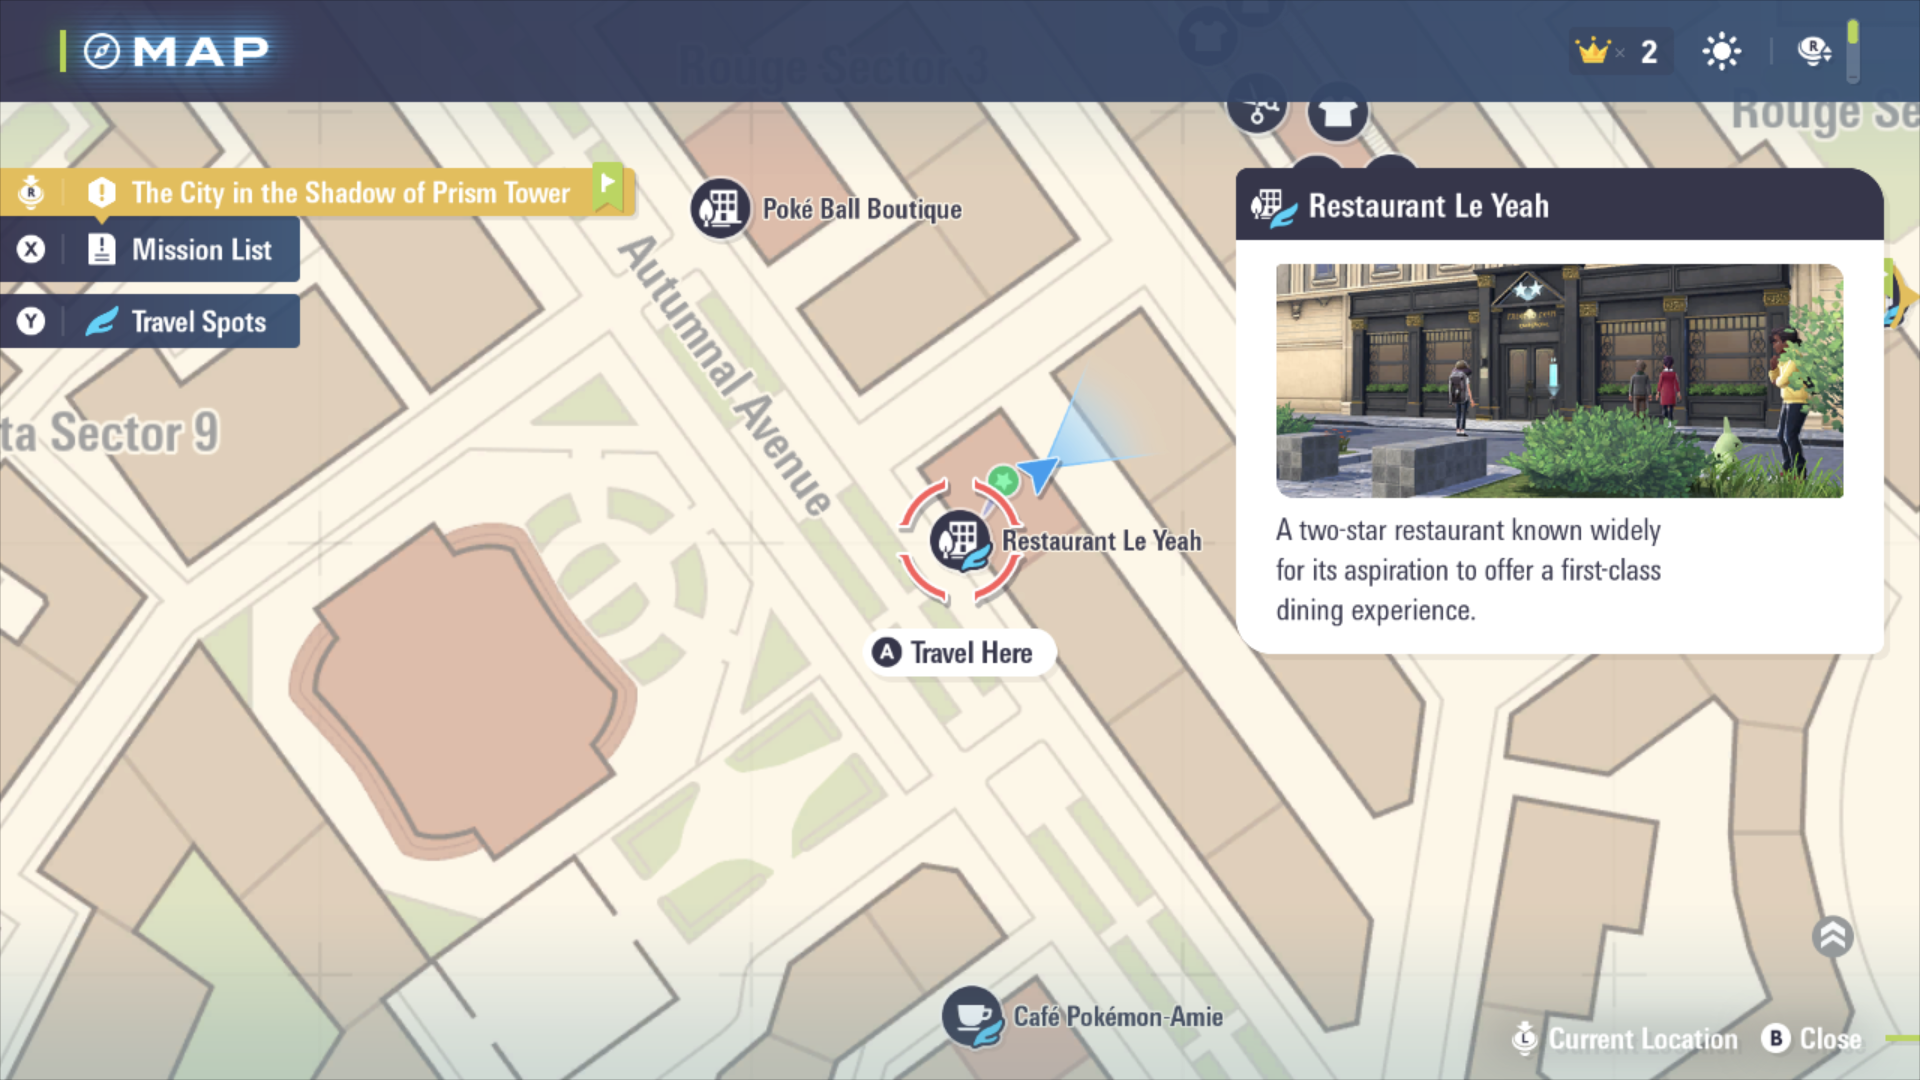Click the blue player arrow marker
The image size is (1920, 1080).
click(1040, 472)
